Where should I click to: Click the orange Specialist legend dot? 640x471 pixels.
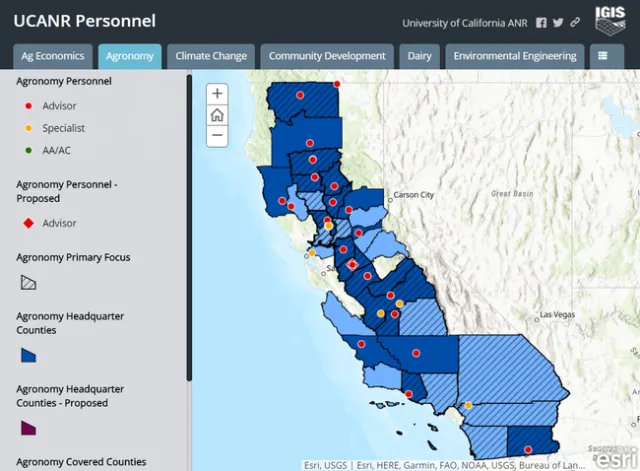pyautogui.click(x=29, y=128)
